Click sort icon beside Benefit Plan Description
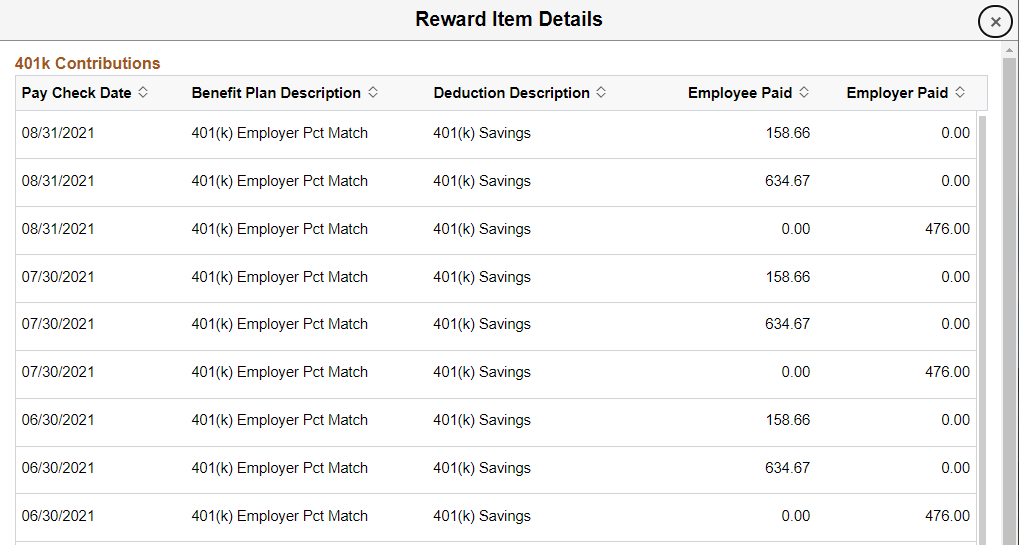1019x545 pixels. 373,93
